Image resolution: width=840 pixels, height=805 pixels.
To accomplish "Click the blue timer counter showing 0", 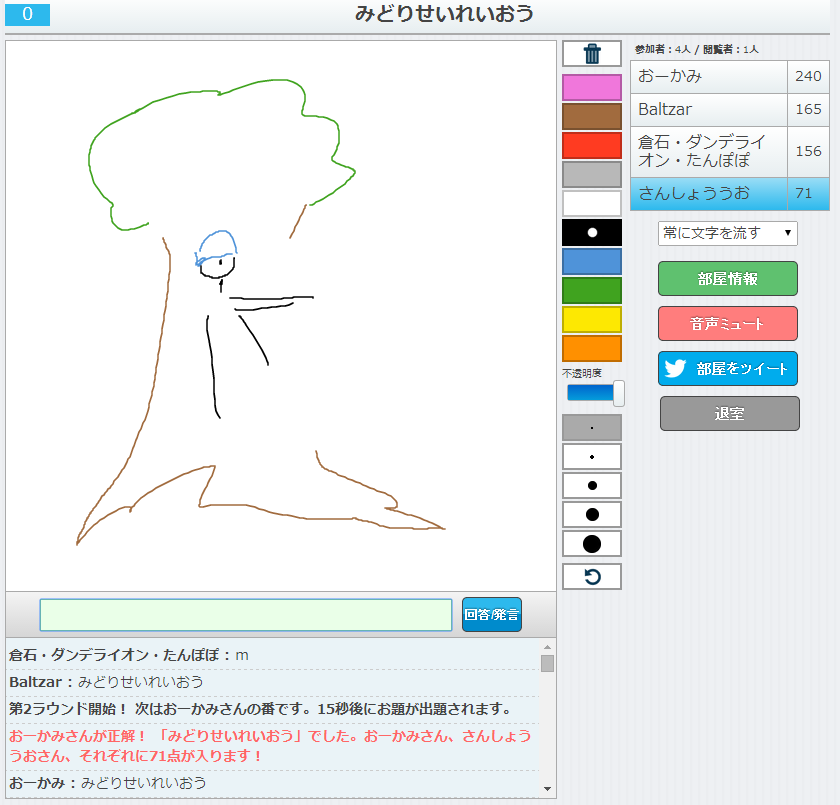I will pos(27,14).
